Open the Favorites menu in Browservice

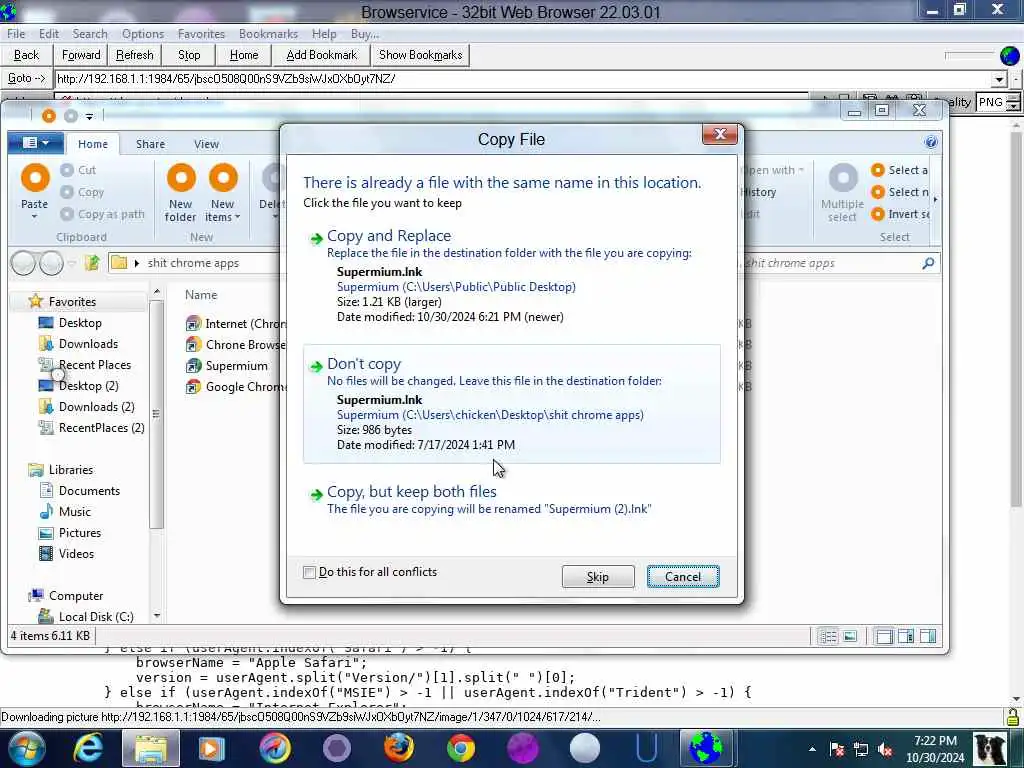pos(201,34)
